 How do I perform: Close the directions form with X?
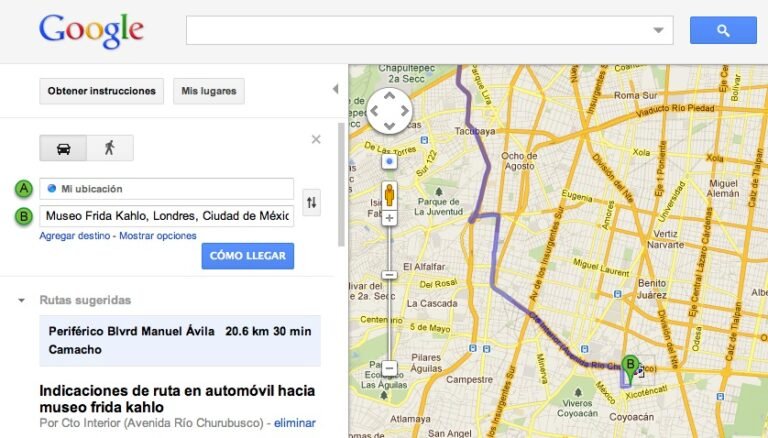(316, 140)
